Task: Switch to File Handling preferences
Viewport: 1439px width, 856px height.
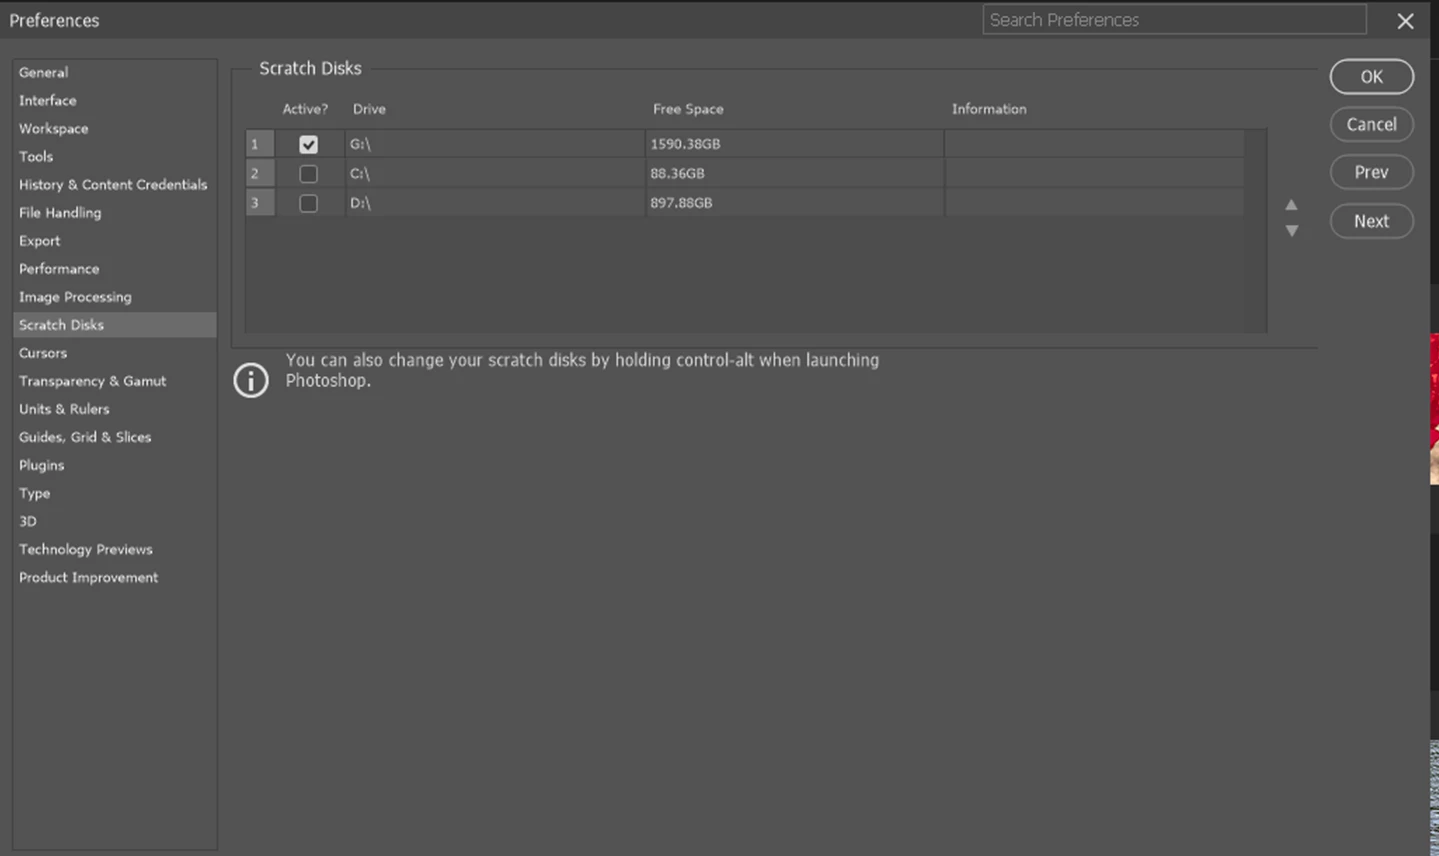Action: click(x=60, y=212)
